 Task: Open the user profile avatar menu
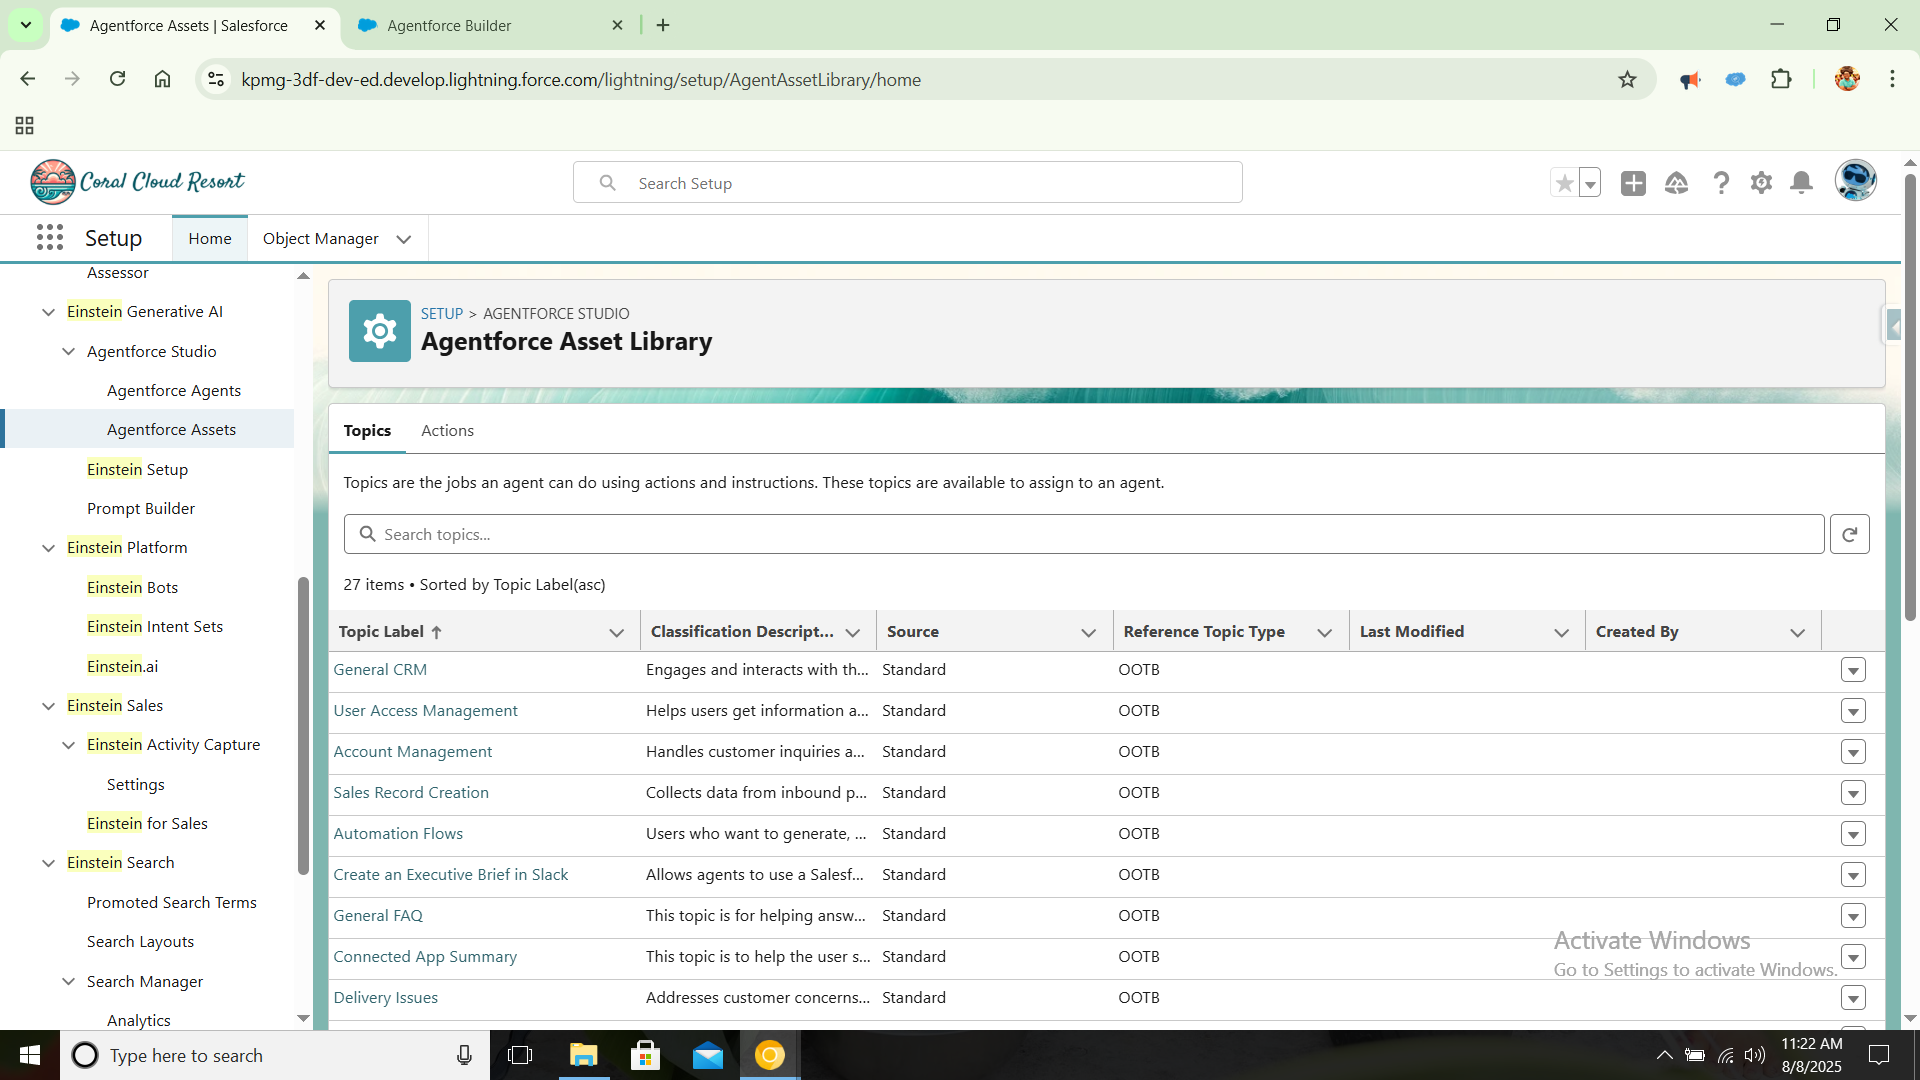pyautogui.click(x=1855, y=181)
